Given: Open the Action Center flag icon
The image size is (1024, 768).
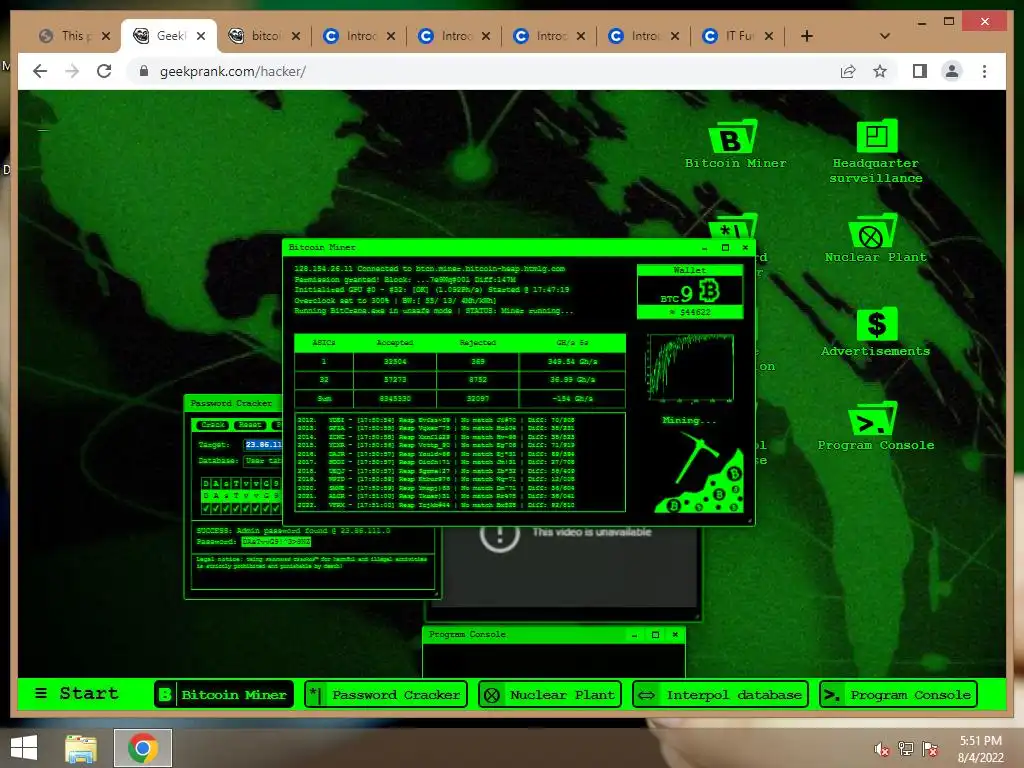Looking at the screenshot, I should click(929, 748).
